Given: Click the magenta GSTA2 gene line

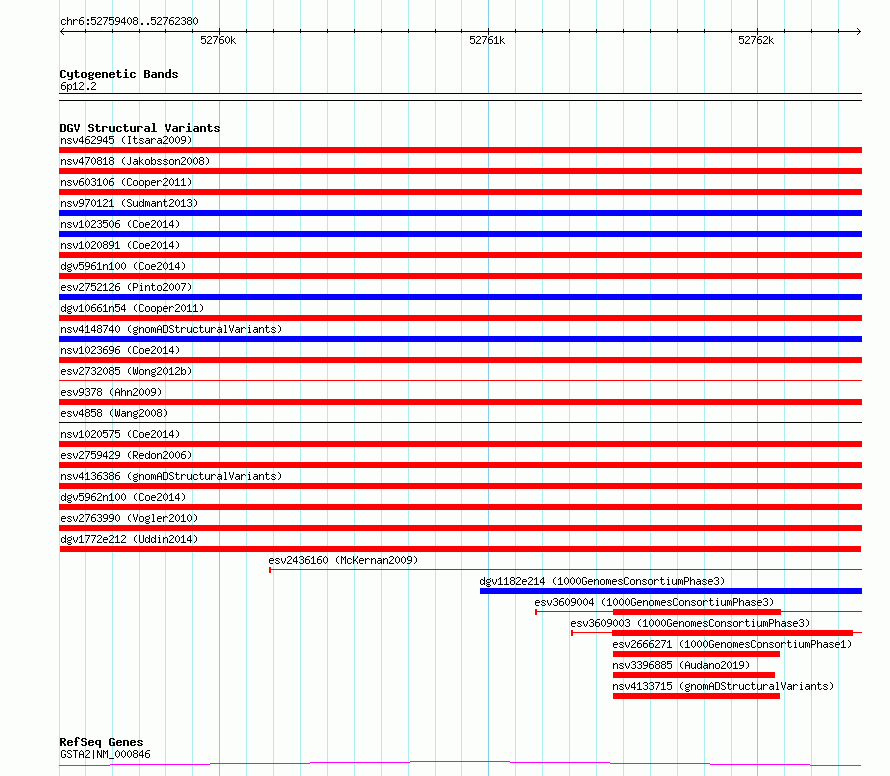Looking at the screenshot, I should point(460,764).
